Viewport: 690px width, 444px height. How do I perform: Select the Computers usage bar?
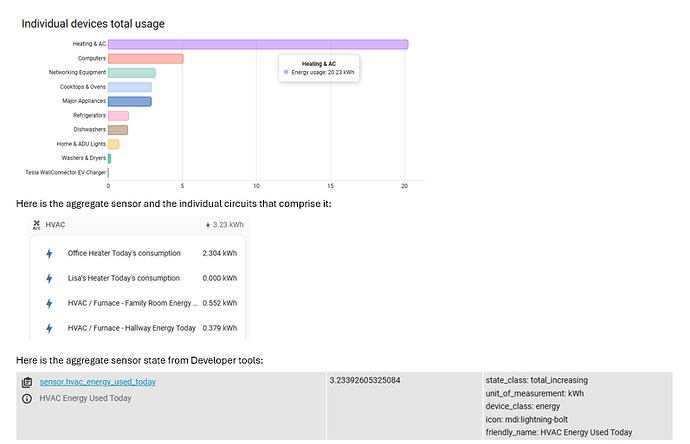[145, 58]
